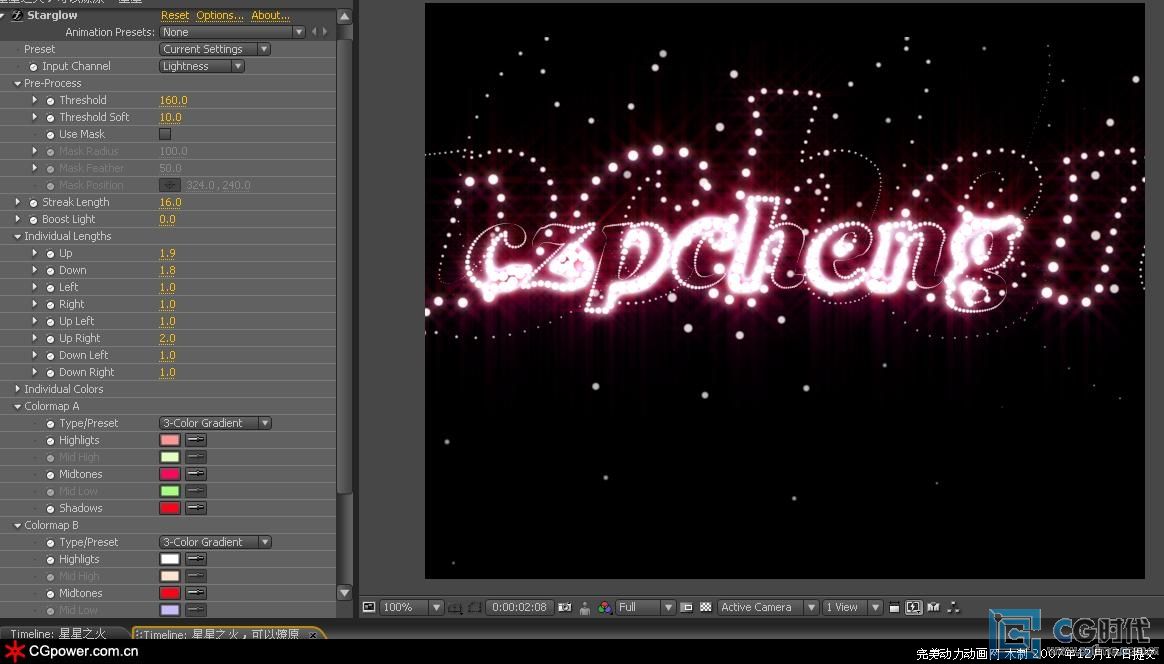Toggle the transparency grid checkerboard icon
This screenshot has height=664, width=1164.
(x=705, y=607)
